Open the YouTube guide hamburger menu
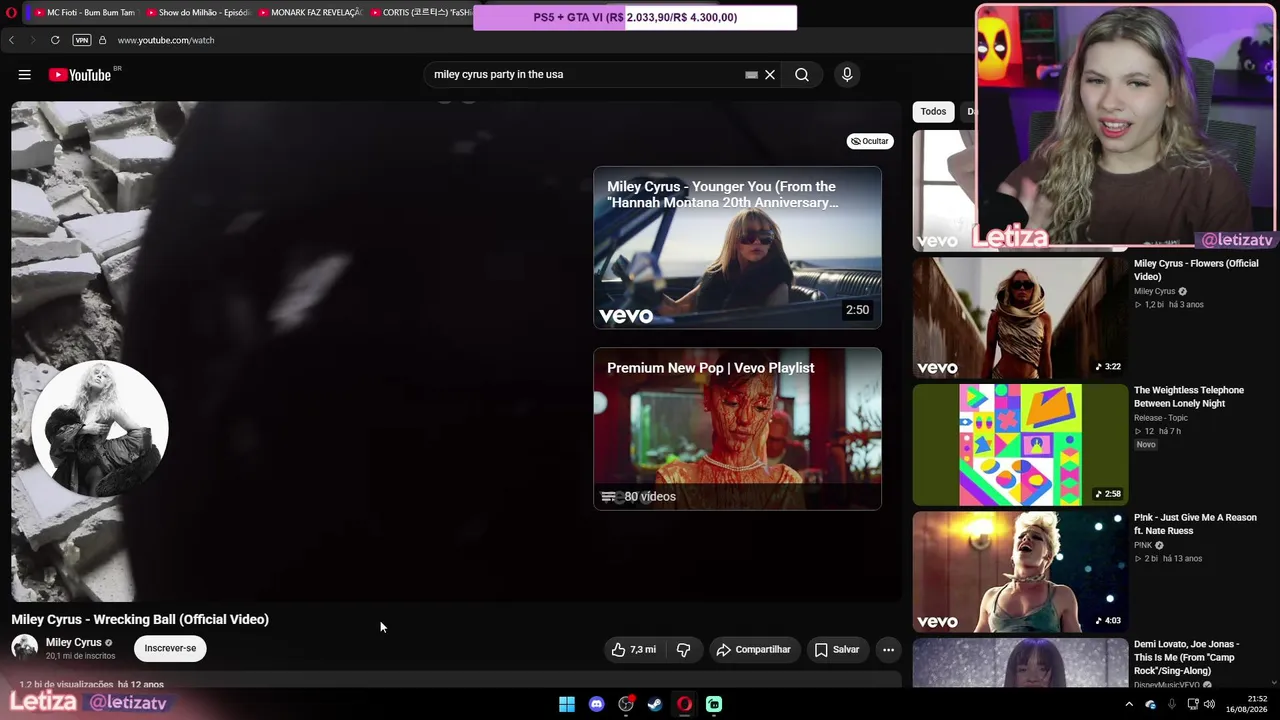 pos(25,75)
